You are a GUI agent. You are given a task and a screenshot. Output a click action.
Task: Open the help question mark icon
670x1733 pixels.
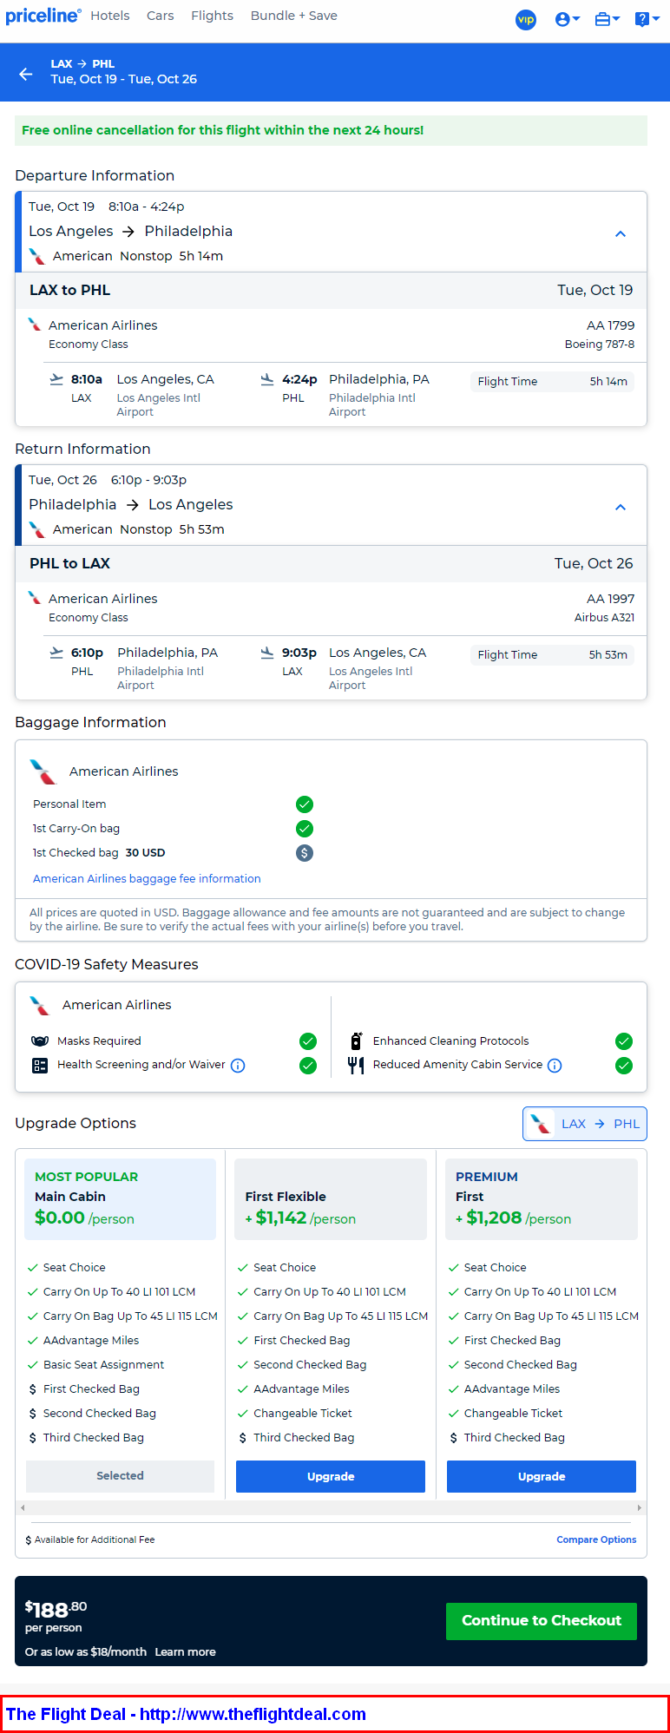pos(646,19)
